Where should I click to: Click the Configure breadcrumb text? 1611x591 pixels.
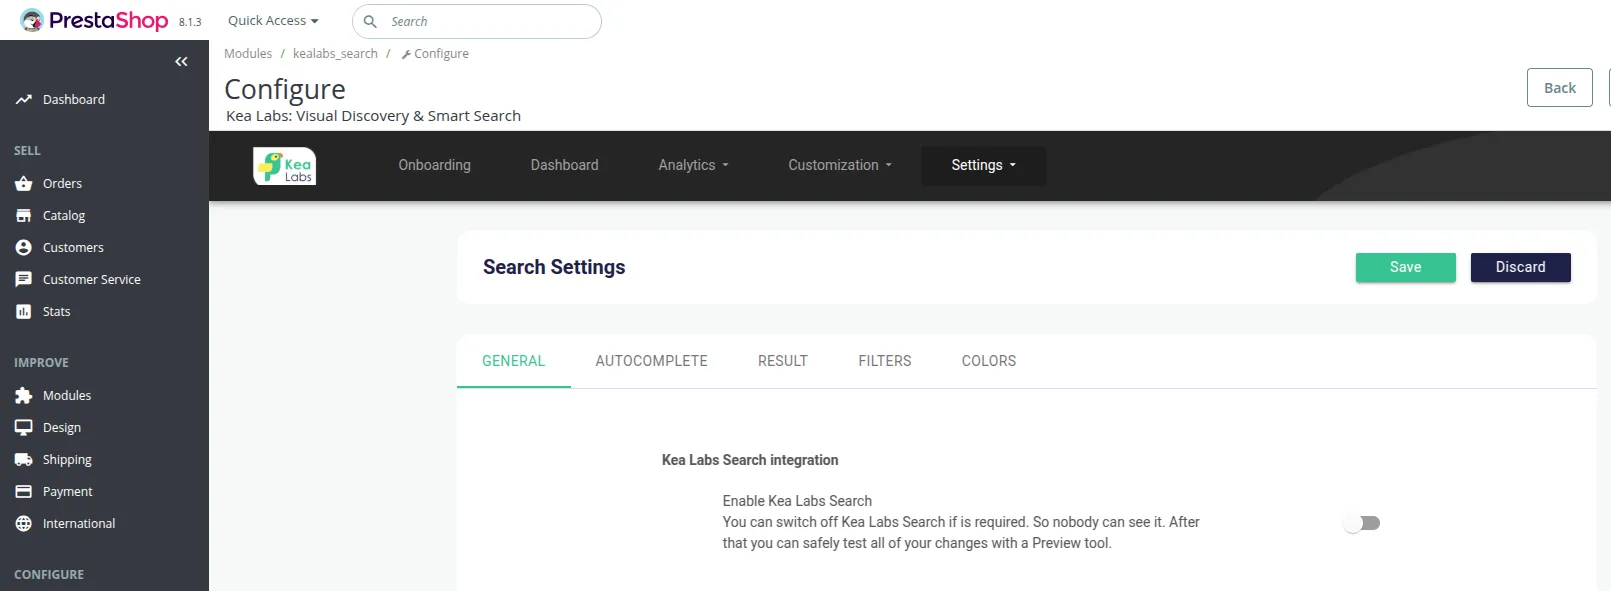[441, 54]
